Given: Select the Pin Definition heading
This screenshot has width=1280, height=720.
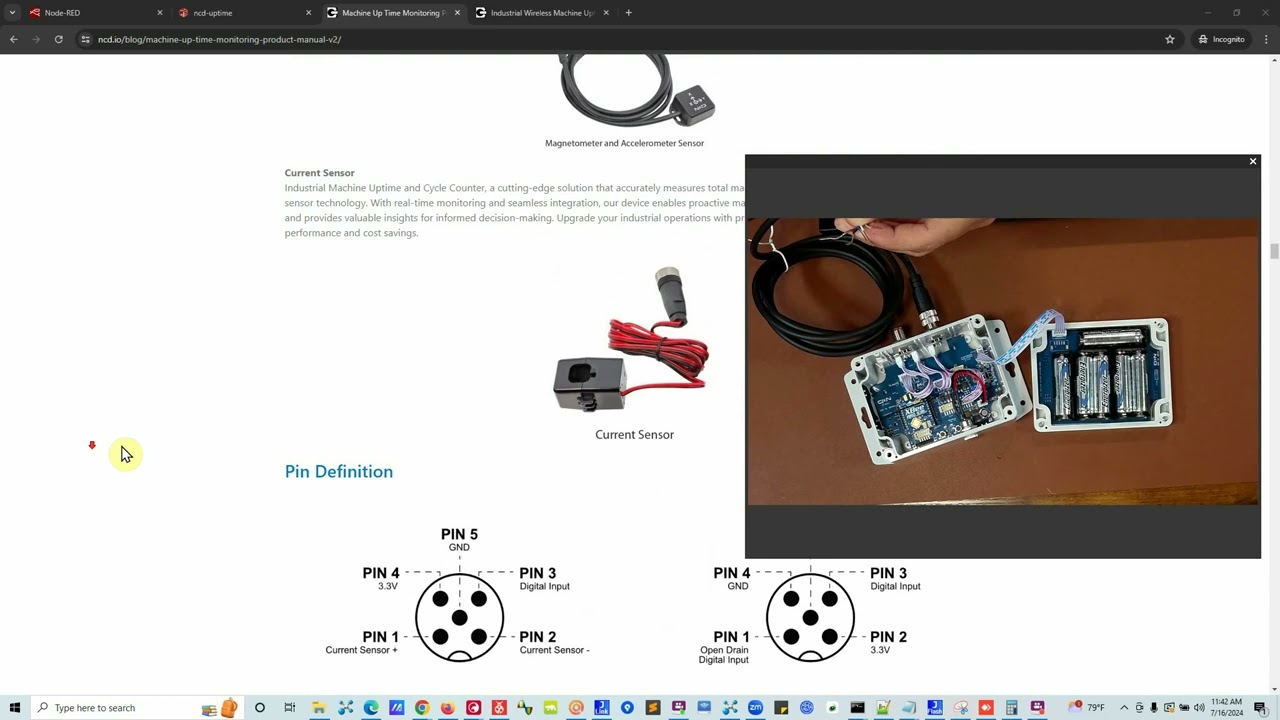Looking at the screenshot, I should pyautogui.click(x=339, y=471).
